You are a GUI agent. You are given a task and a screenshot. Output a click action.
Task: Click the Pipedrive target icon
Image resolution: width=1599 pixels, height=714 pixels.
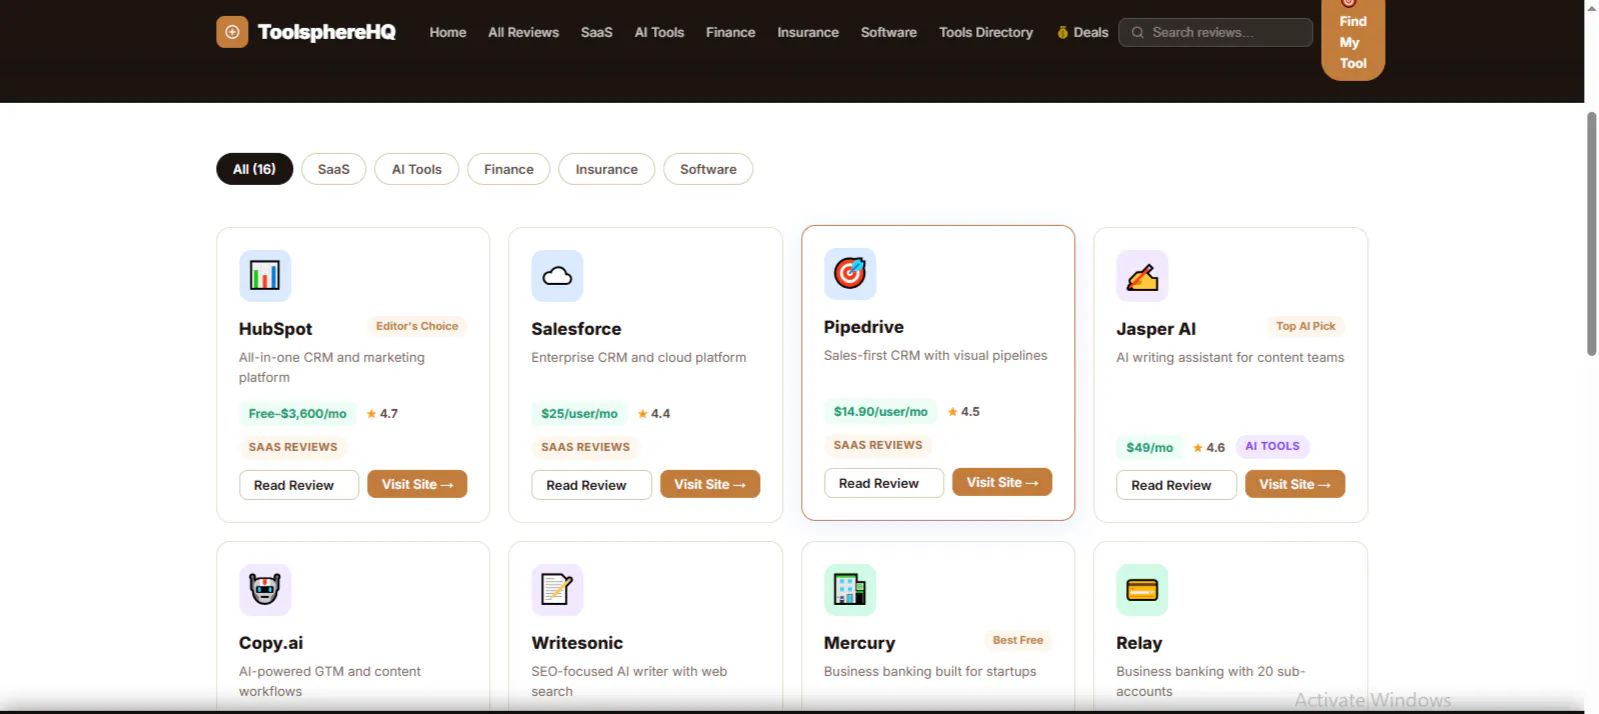pos(850,274)
